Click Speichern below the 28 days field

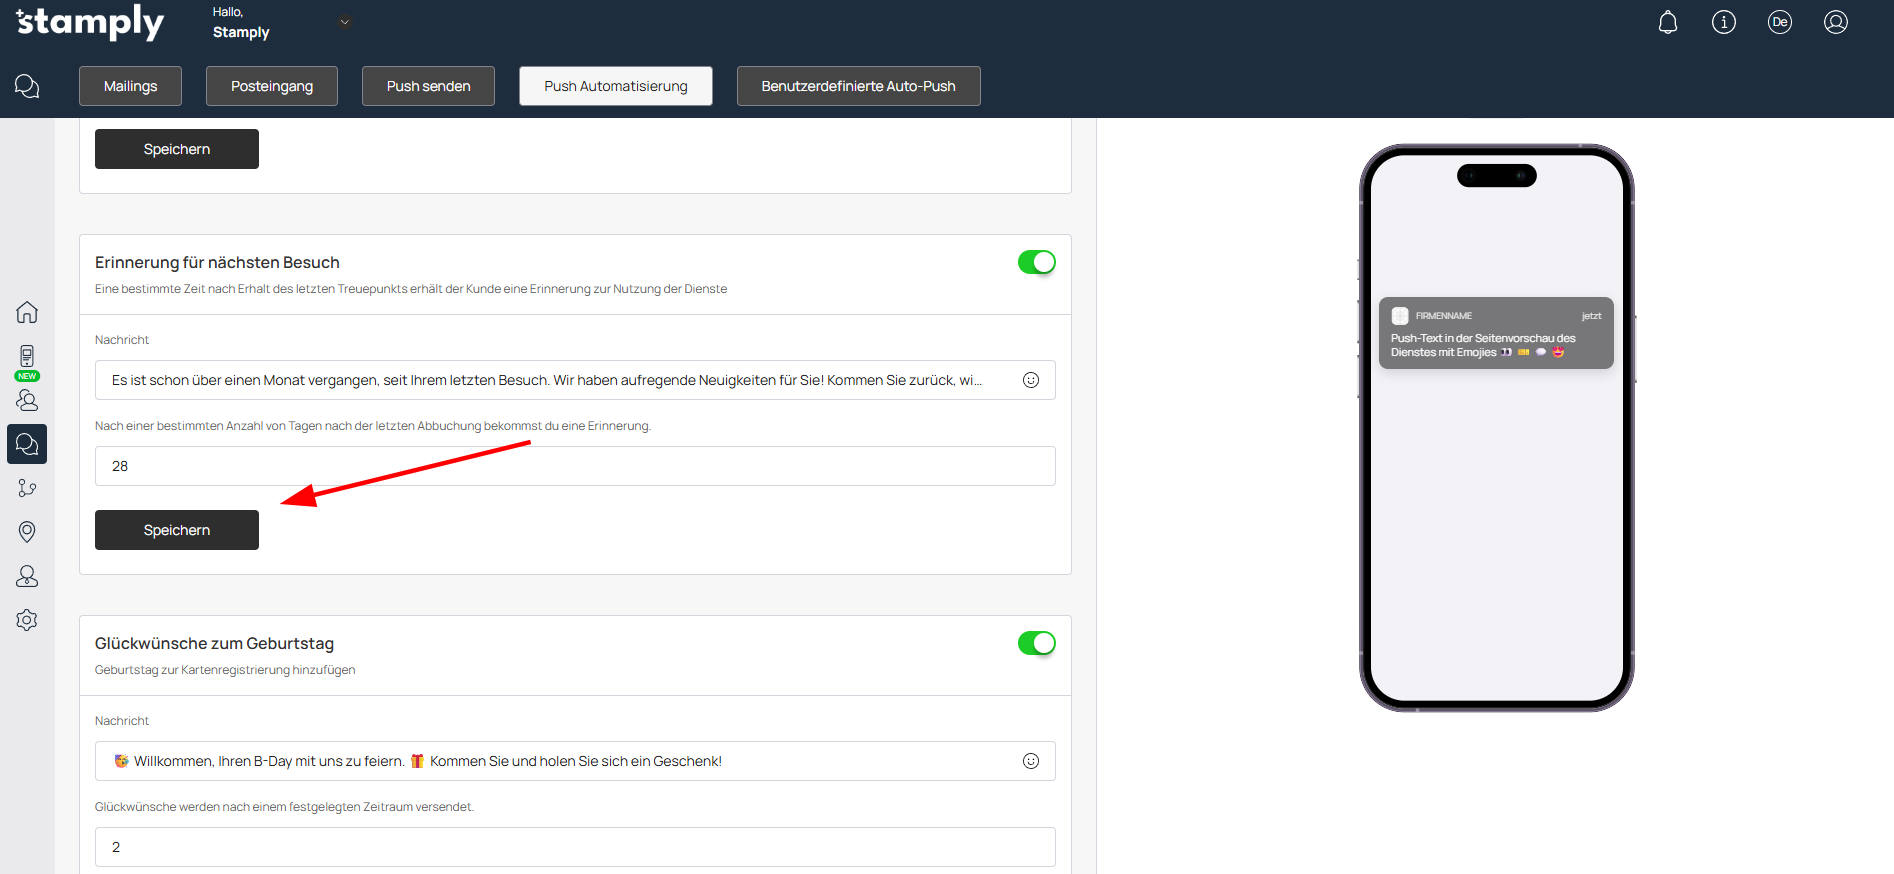click(177, 530)
